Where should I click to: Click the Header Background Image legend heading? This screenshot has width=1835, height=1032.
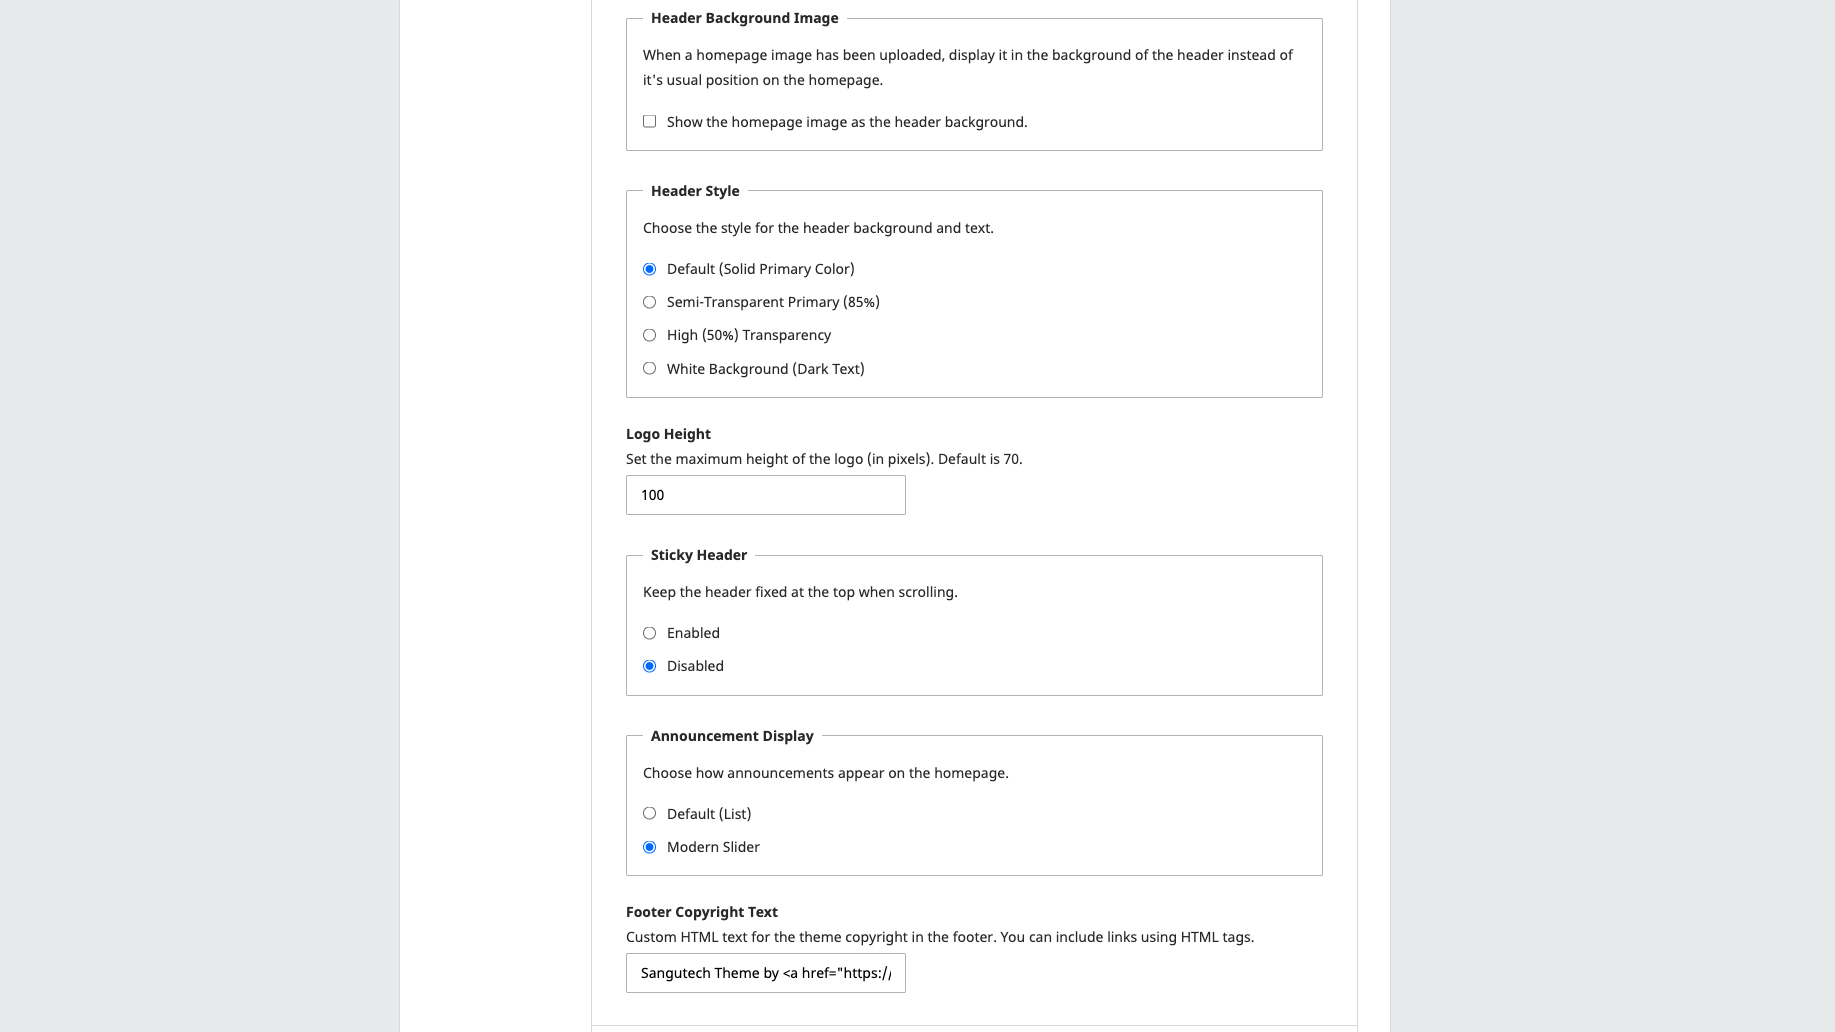click(744, 18)
